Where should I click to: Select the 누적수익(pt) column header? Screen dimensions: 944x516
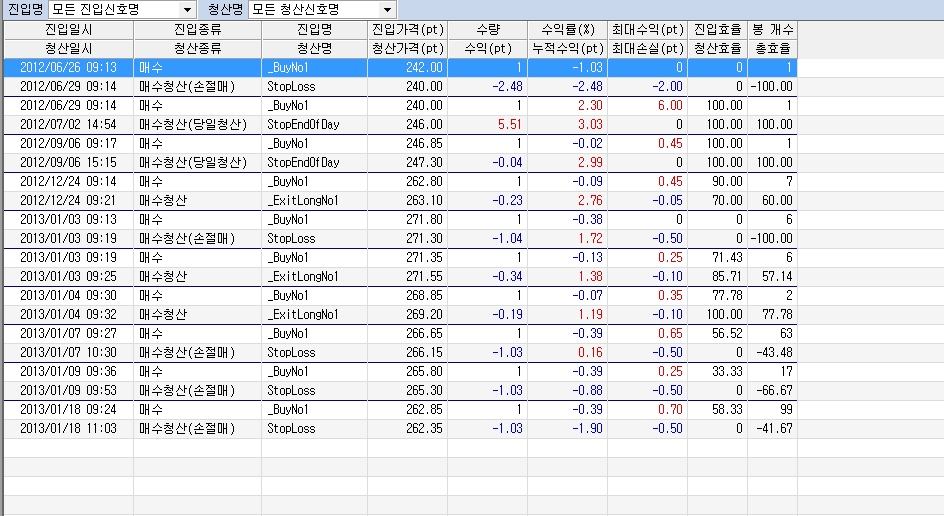click(567, 48)
